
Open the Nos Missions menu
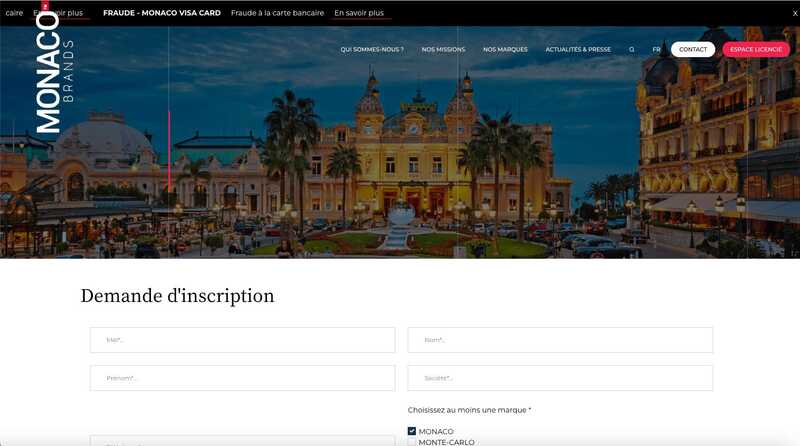coord(443,49)
